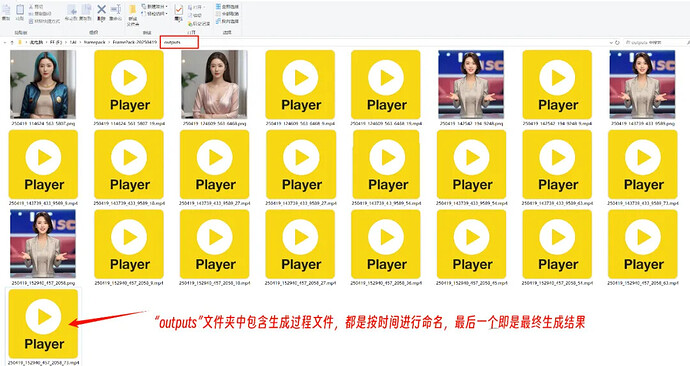Open the address bar history dropdown
690x366 pixels.
pos(611,43)
